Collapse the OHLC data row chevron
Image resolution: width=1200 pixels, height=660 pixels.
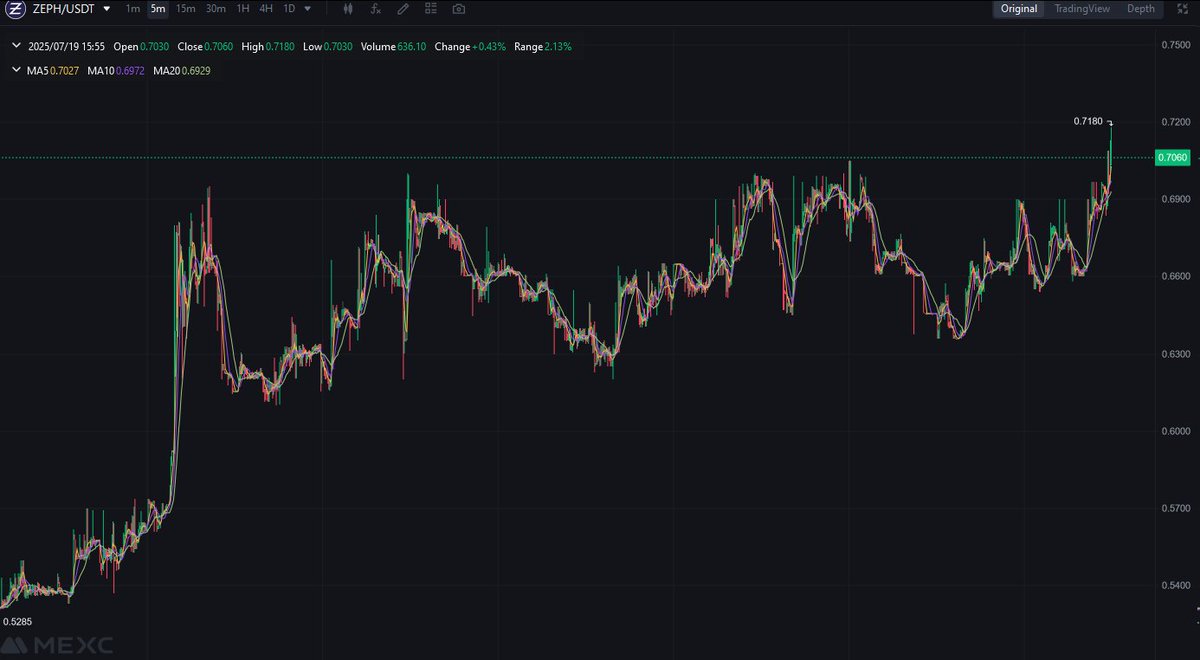16,47
